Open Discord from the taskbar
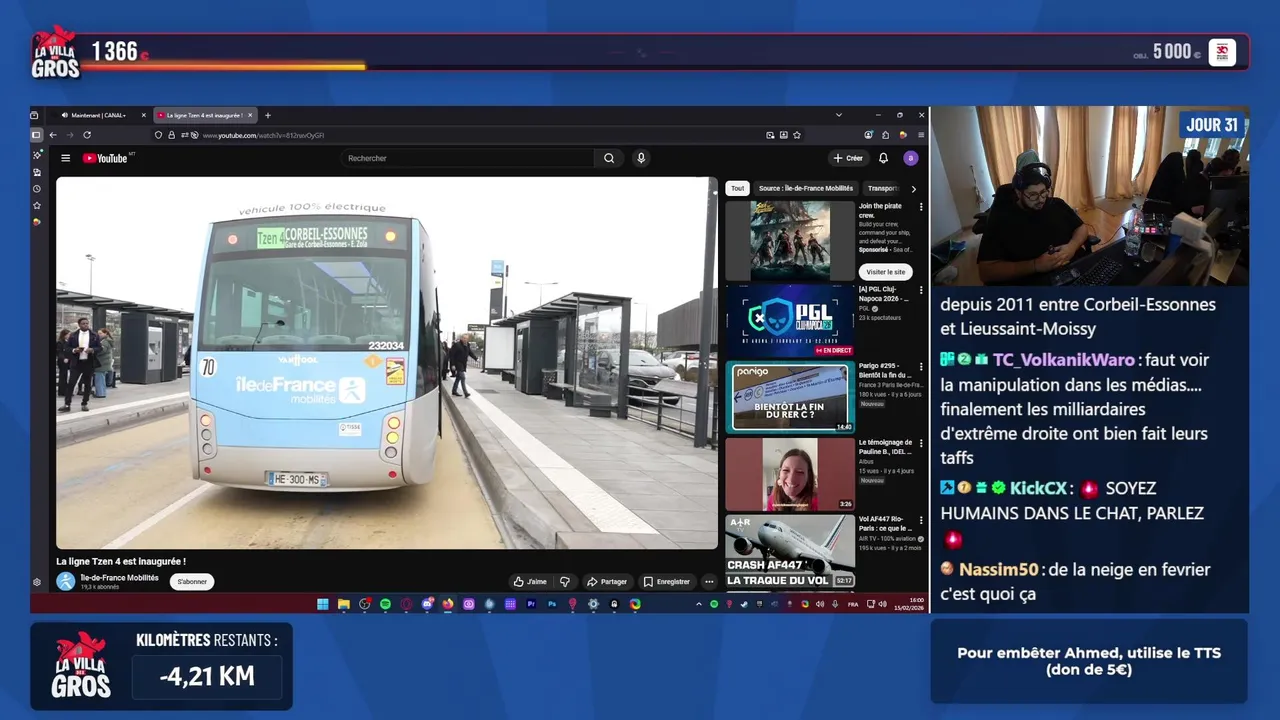 click(427, 604)
